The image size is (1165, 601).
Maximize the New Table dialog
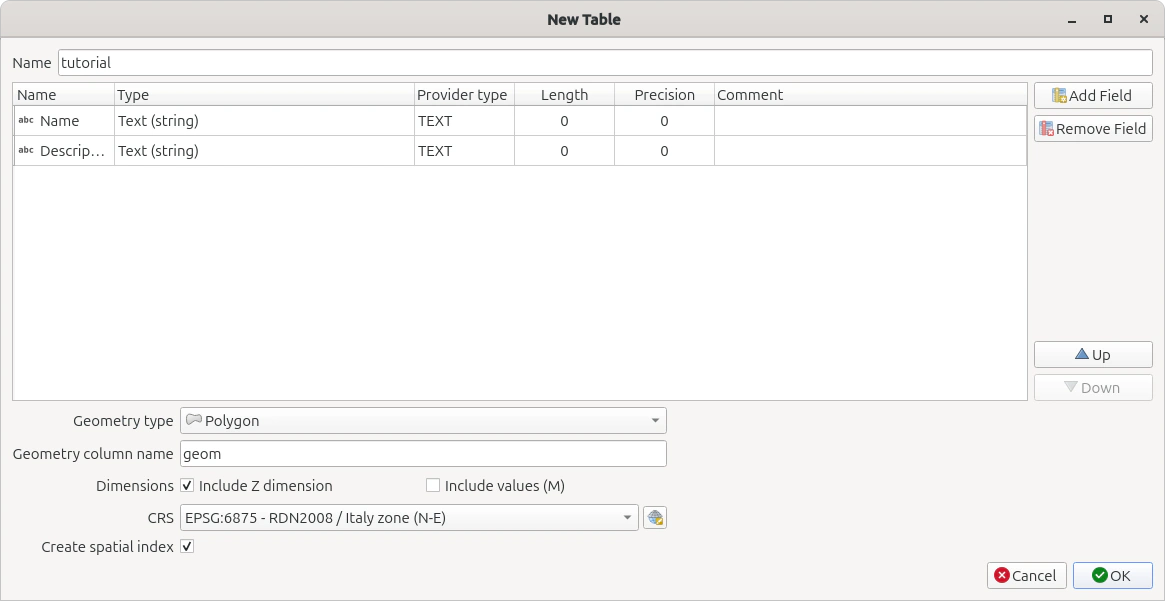1108,19
